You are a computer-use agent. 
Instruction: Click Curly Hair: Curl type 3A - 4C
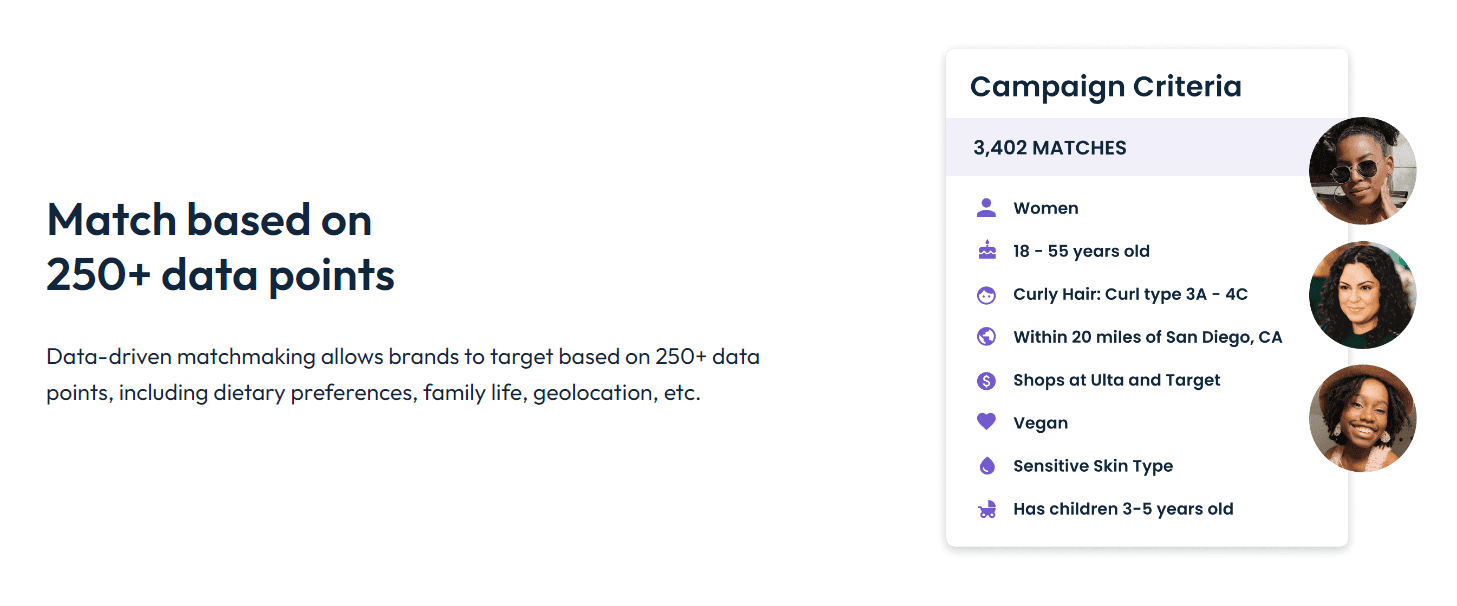(x=1130, y=294)
